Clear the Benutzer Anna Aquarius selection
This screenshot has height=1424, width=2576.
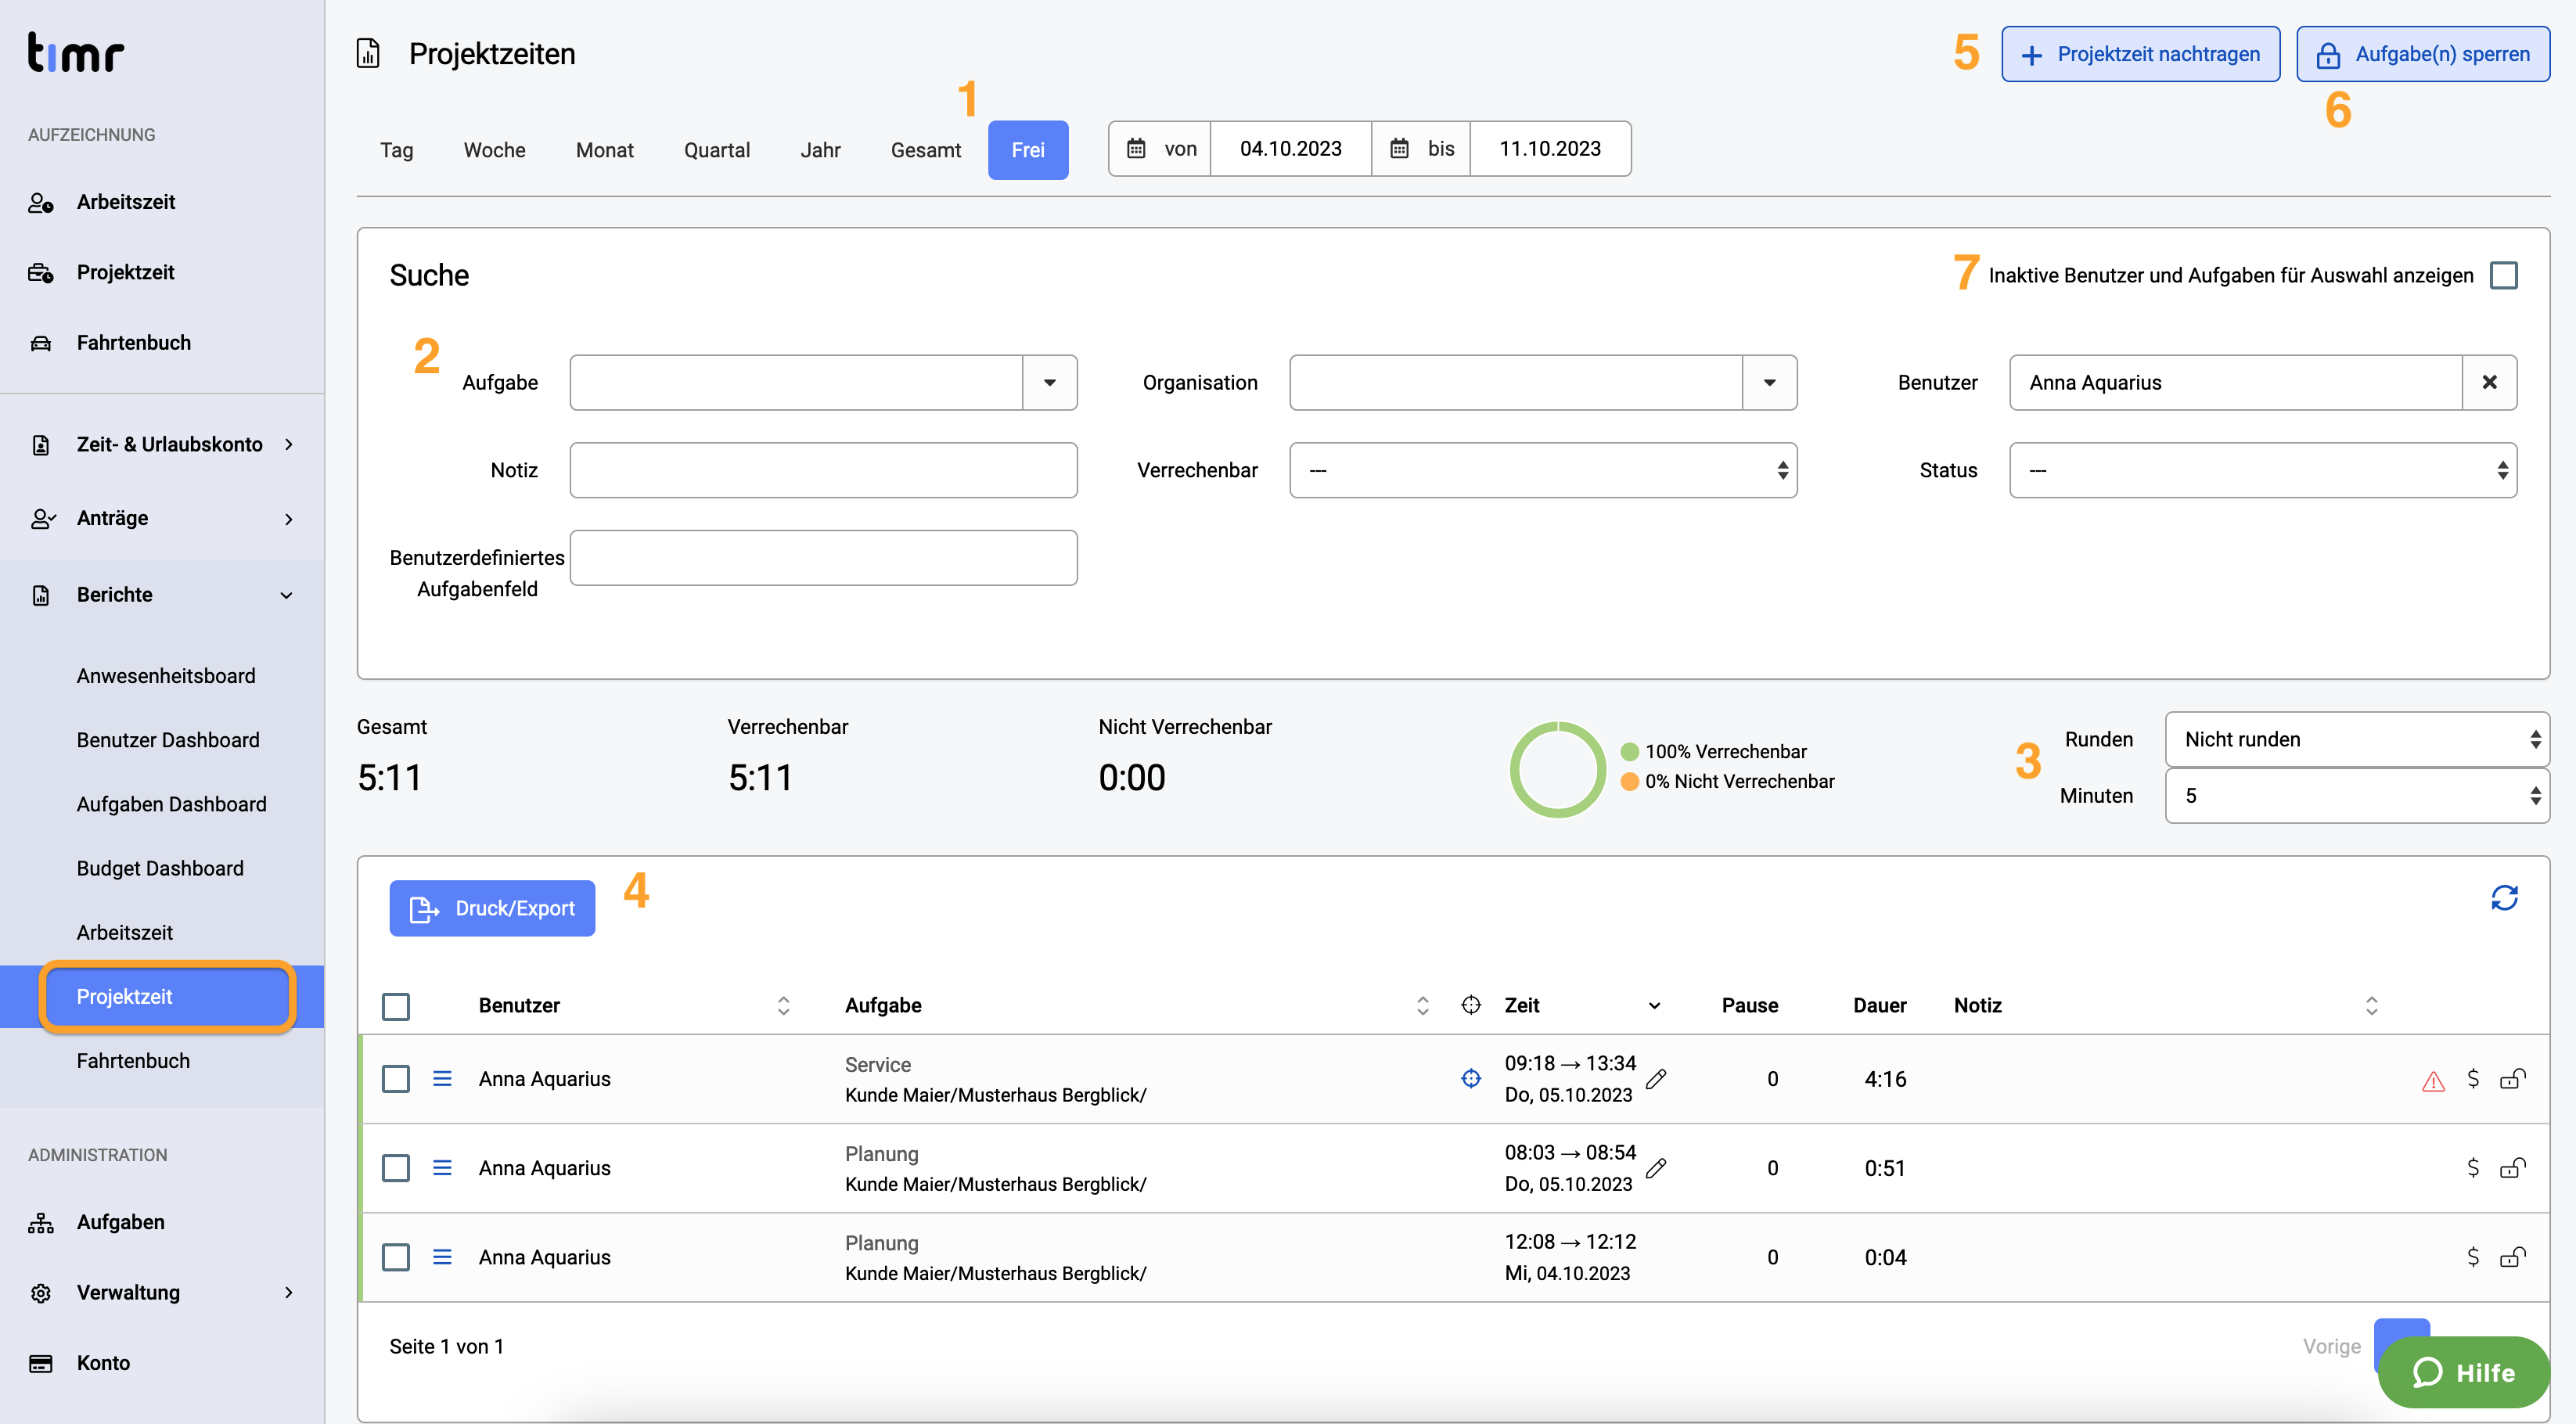click(x=2489, y=382)
